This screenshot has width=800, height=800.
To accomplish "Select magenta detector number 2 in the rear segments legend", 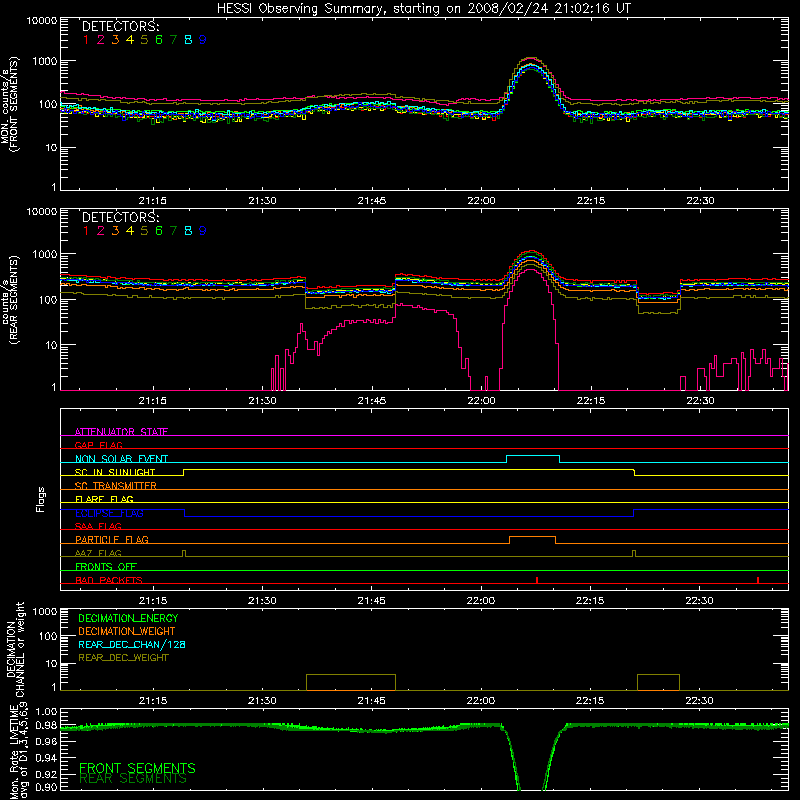I will click(101, 231).
